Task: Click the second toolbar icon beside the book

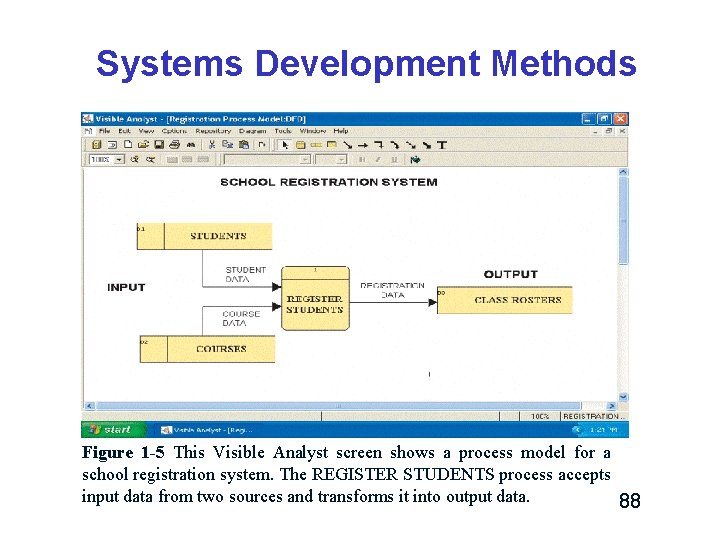Action: coord(112,145)
